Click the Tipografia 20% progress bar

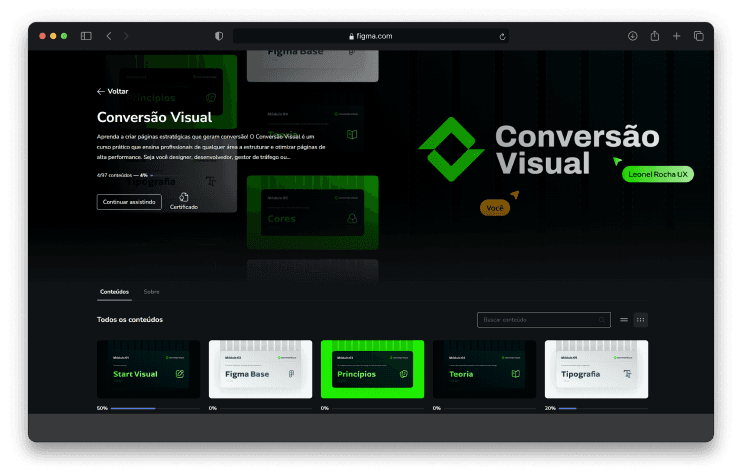click(x=603, y=408)
